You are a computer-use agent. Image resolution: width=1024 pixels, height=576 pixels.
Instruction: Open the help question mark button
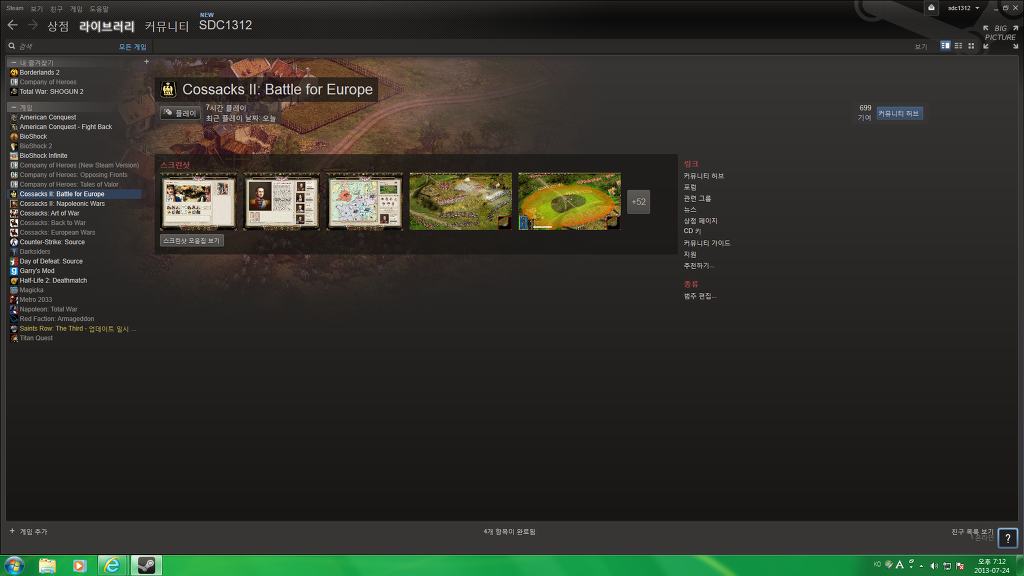[x=1008, y=538]
